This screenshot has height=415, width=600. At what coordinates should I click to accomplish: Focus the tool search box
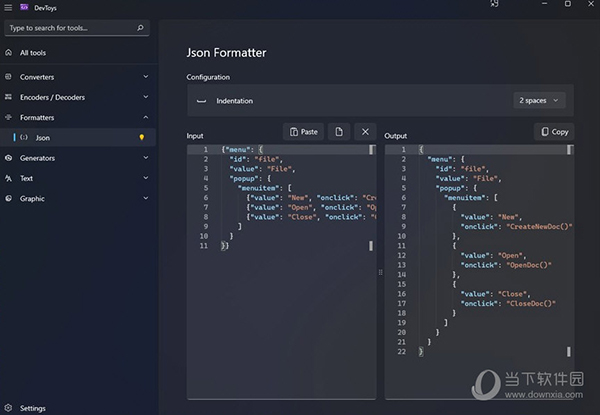point(77,28)
